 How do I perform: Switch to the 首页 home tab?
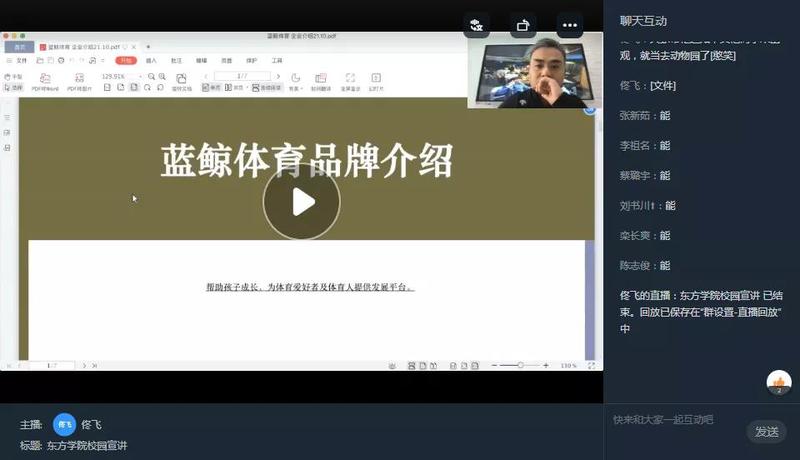19,47
